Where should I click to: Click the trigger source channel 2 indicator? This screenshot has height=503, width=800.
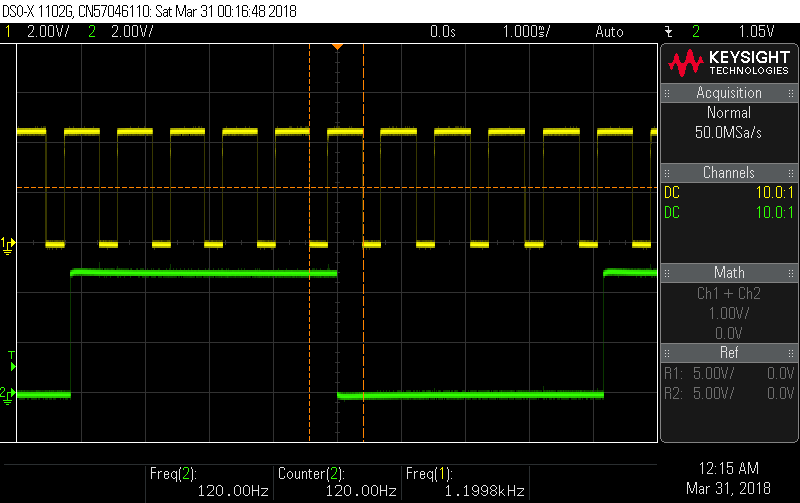[x=696, y=32]
